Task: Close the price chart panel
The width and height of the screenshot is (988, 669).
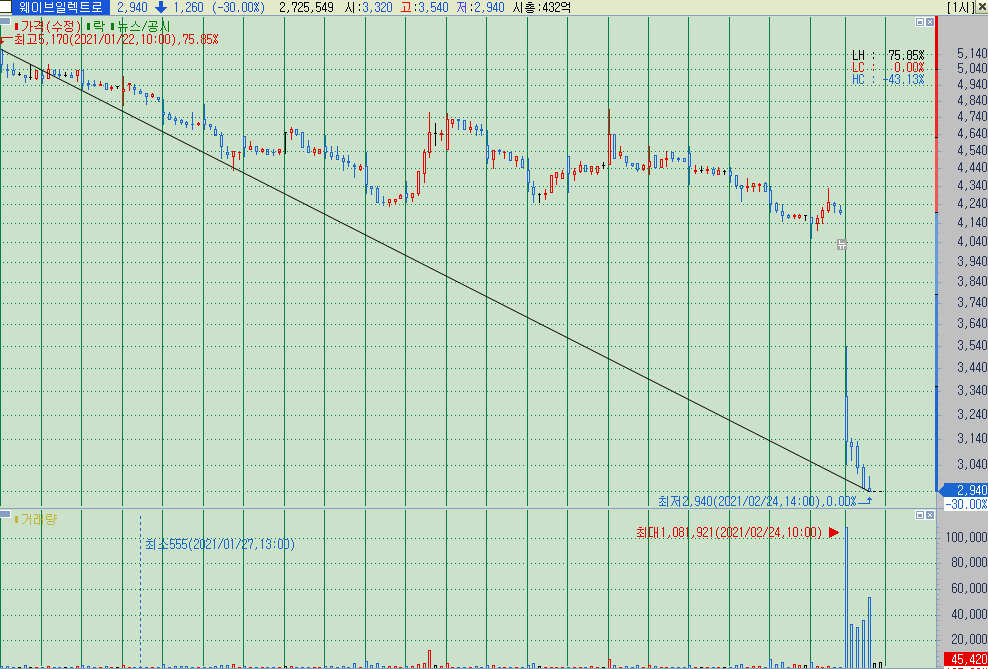Action: coord(930,22)
